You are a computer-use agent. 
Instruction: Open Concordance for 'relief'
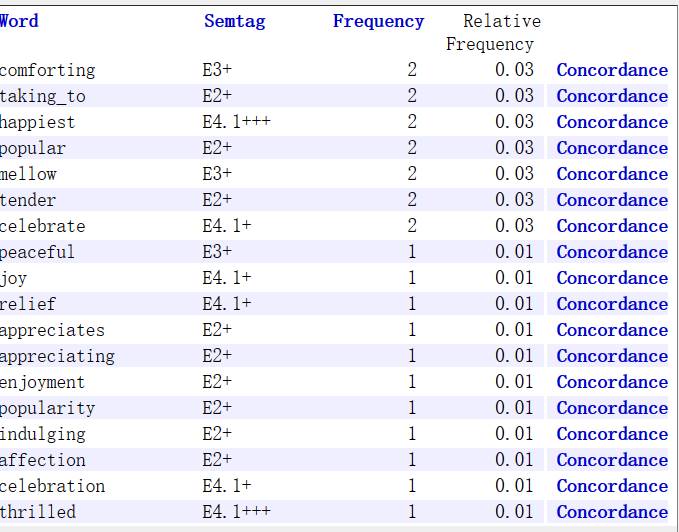click(x=612, y=304)
